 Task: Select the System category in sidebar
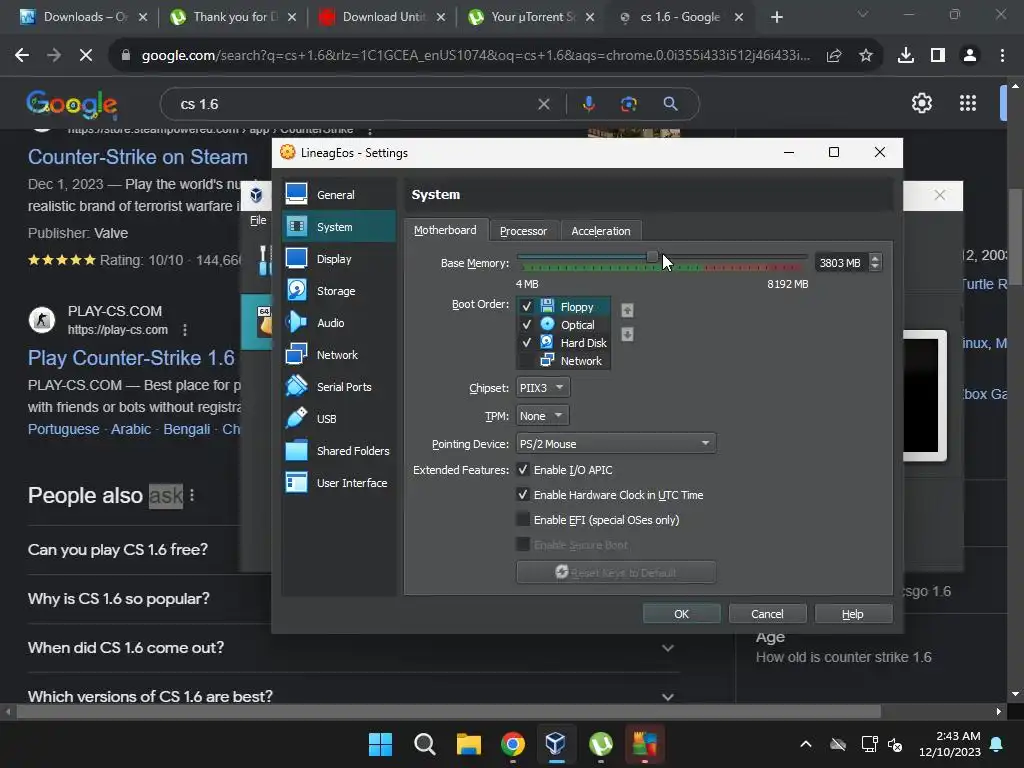coord(339,227)
